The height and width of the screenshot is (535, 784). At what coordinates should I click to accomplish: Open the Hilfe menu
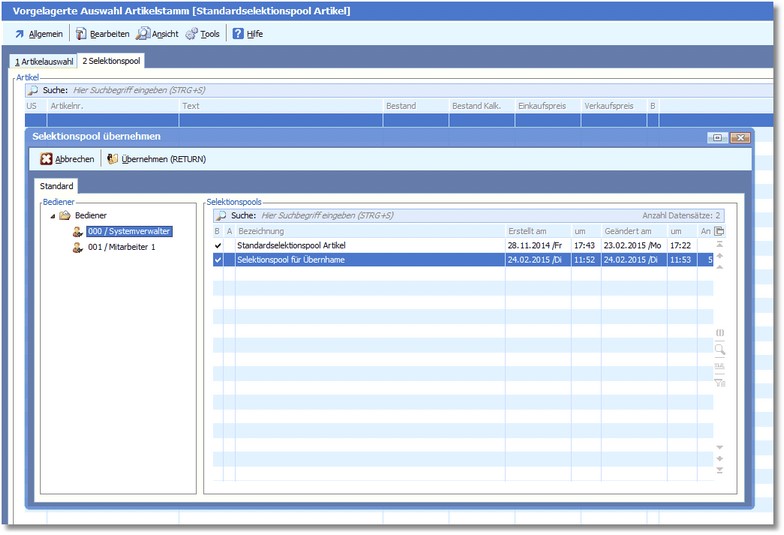pos(248,33)
